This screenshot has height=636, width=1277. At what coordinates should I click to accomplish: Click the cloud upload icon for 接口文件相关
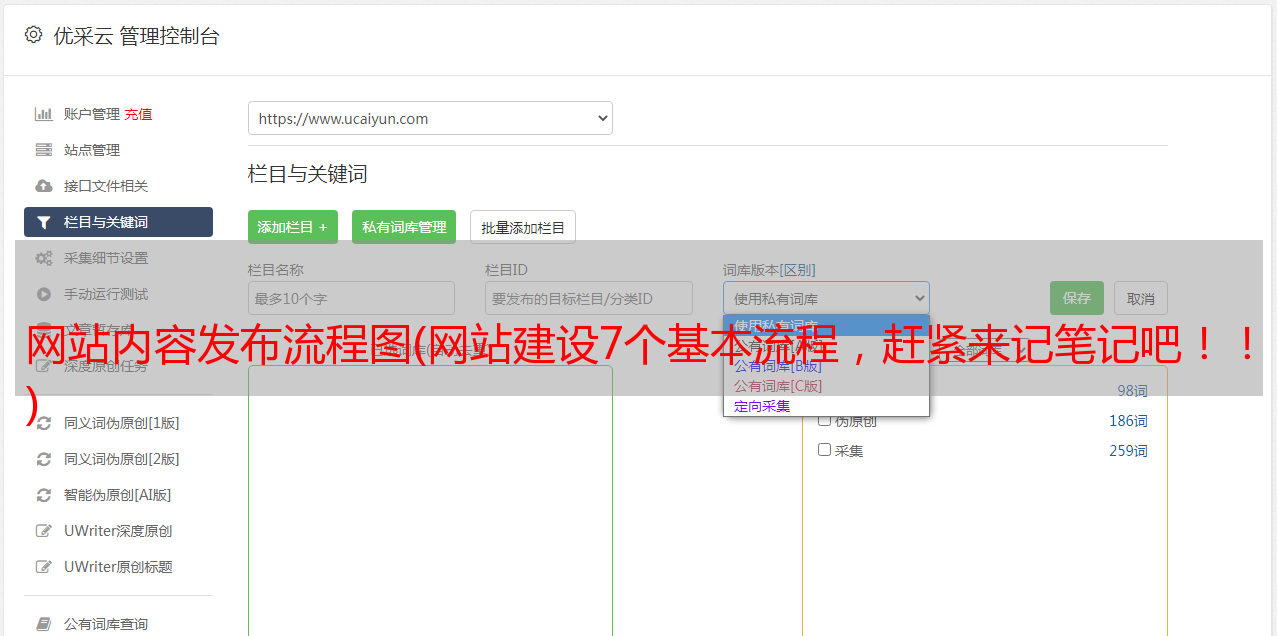coord(43,186)
